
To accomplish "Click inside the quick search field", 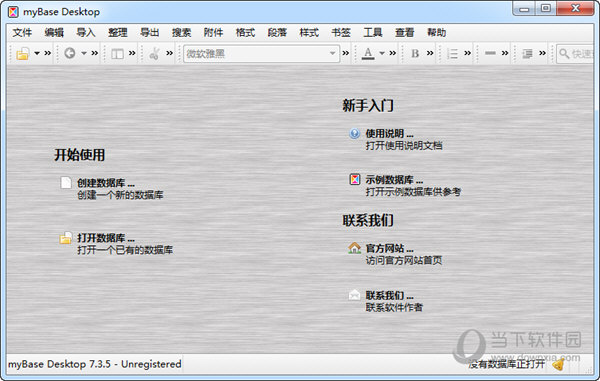I will (575, 54).
